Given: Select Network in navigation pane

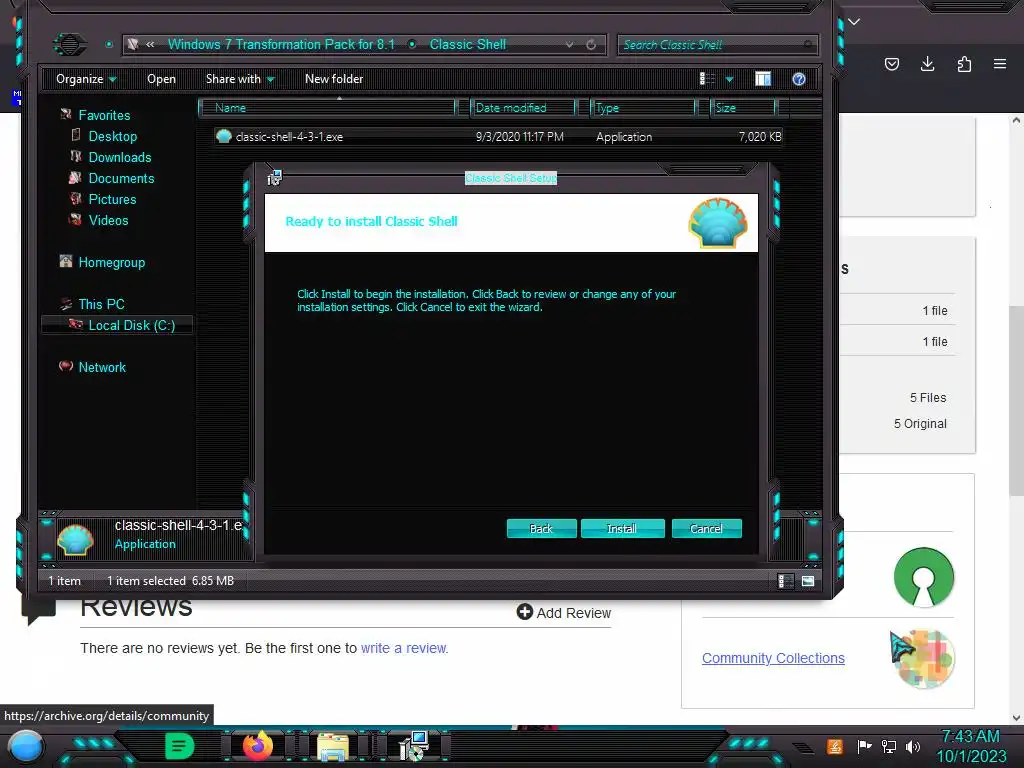Looking at the screenshot, I should [x=101, y=367].
